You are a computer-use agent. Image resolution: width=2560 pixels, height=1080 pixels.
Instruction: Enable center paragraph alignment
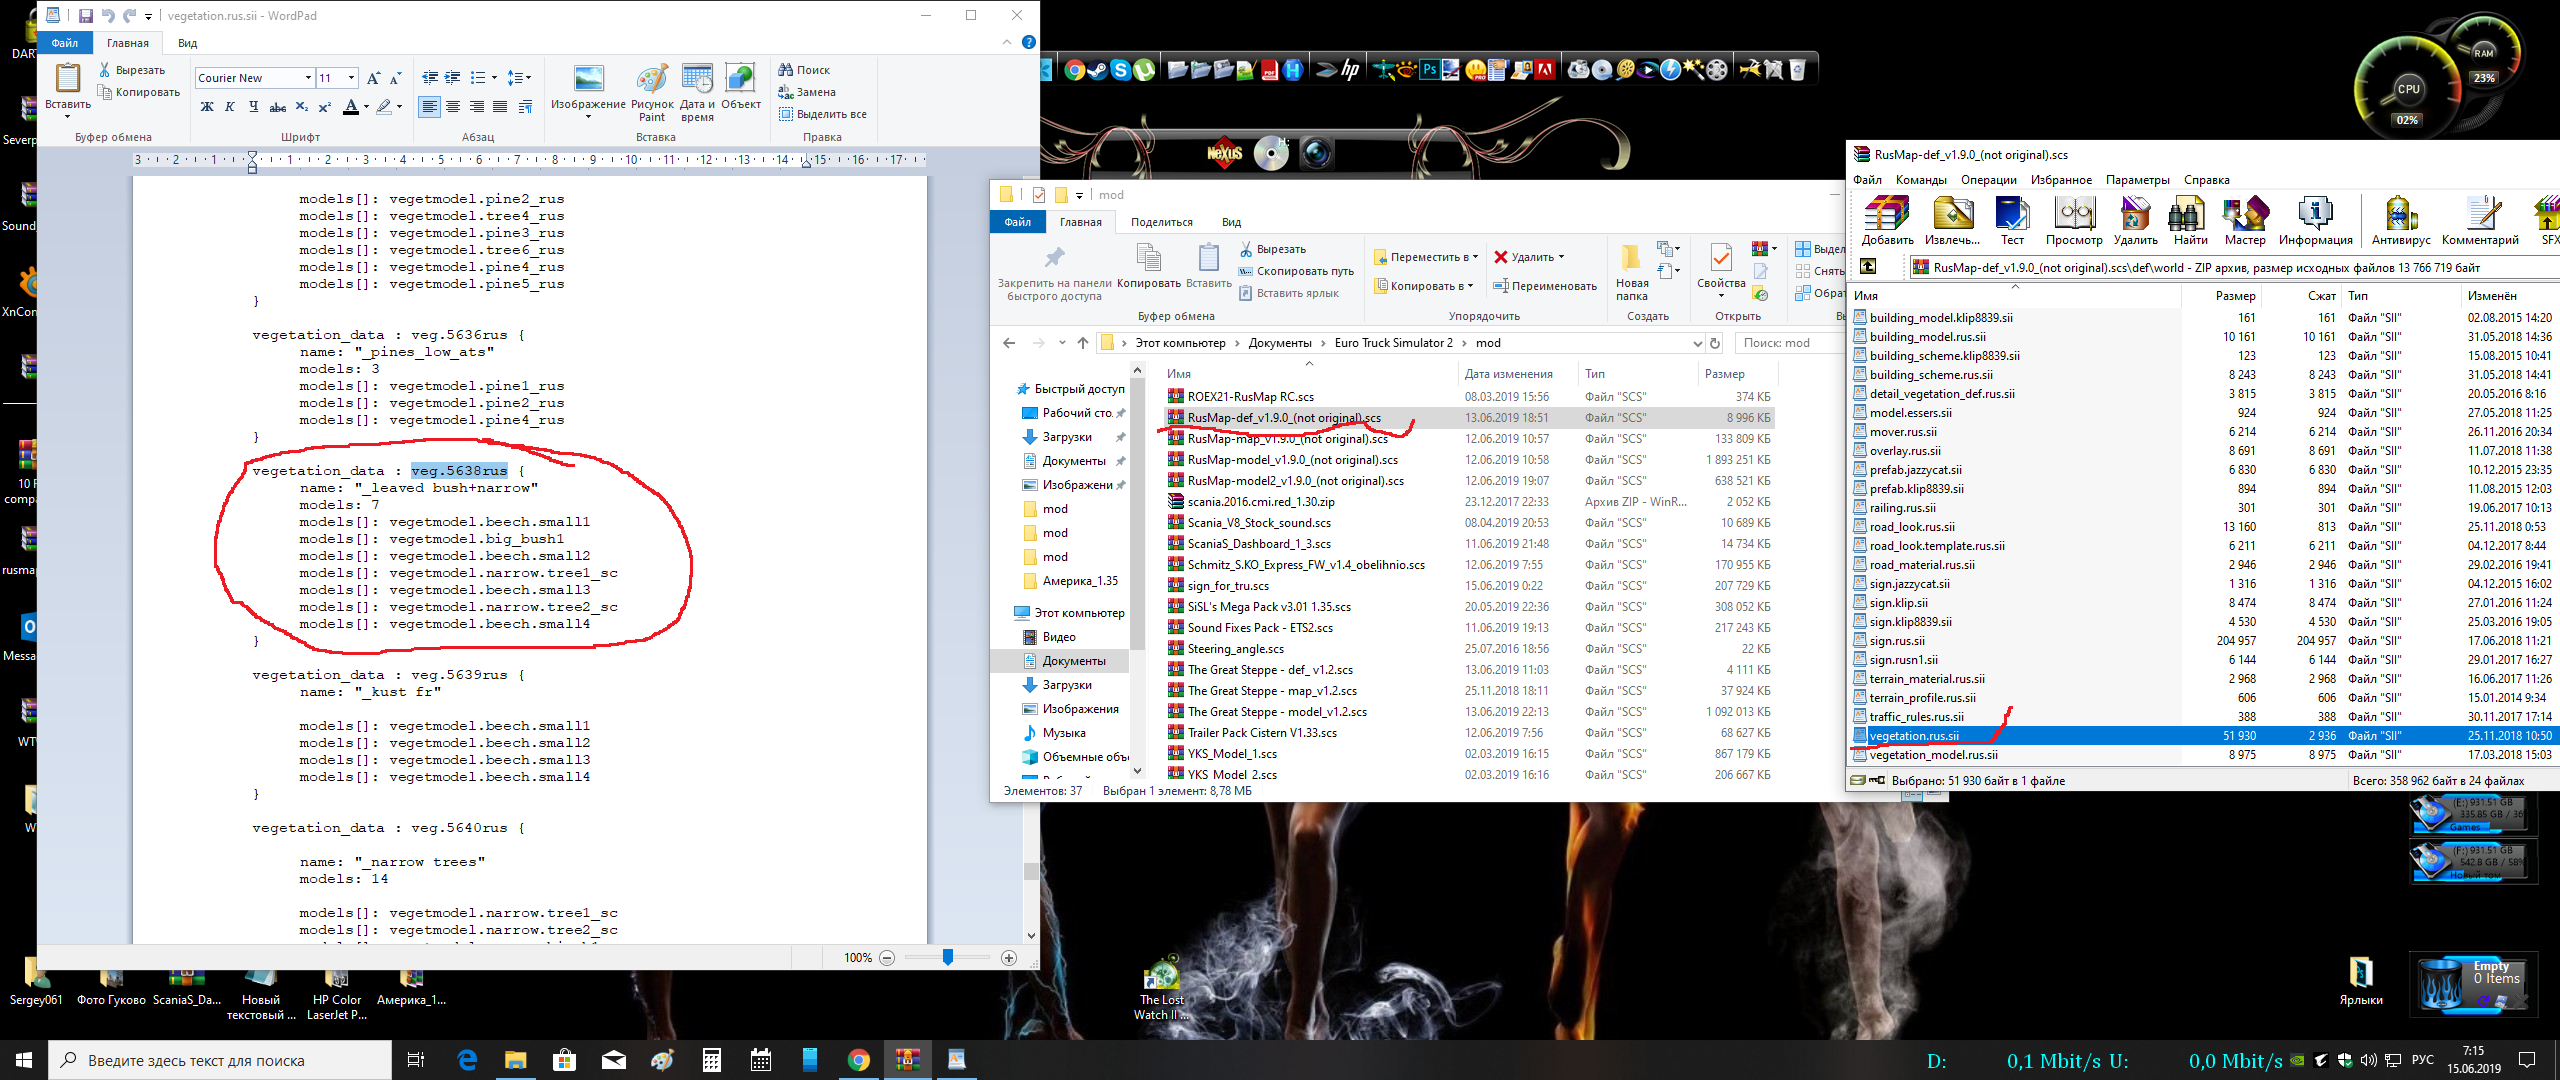point(453,107)
